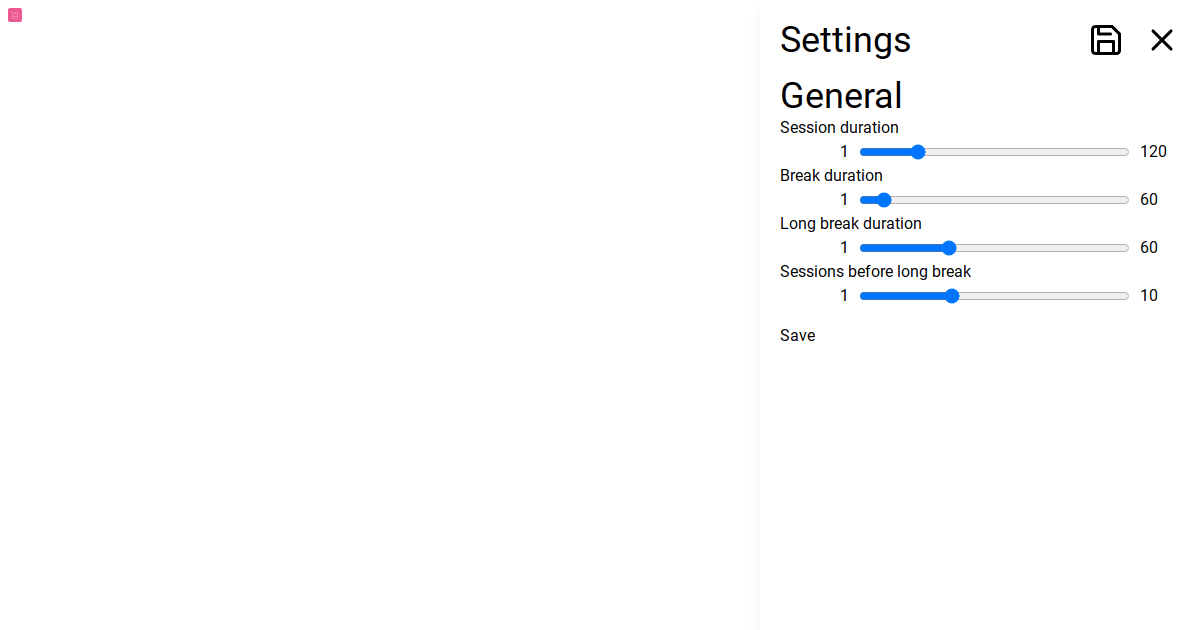Screen dimensions: 1200x630
Task: Click the Session duration slider handle
Action: pyautogui.click(x=918, y=152)
